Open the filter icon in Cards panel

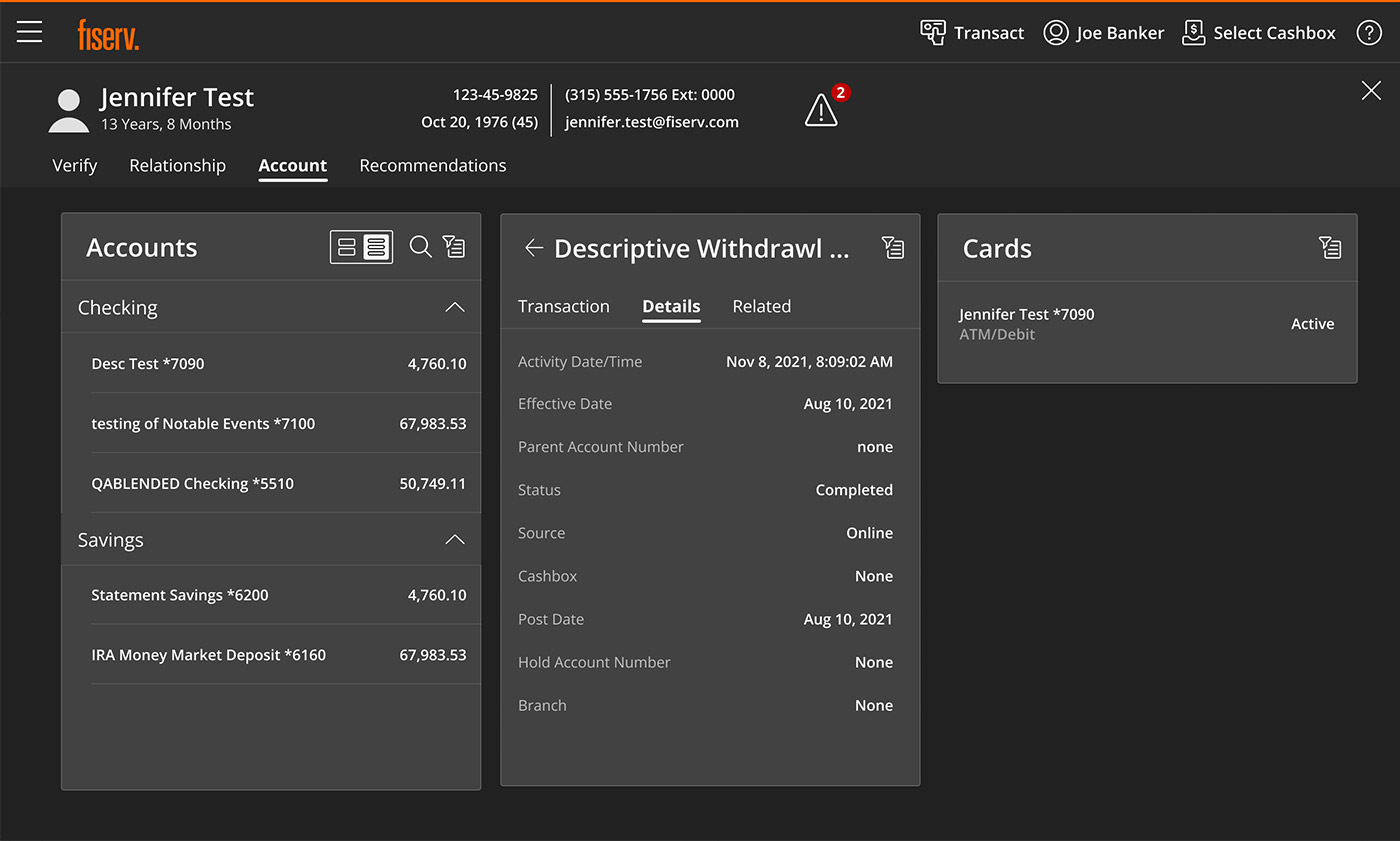[x=1329, y=248]
